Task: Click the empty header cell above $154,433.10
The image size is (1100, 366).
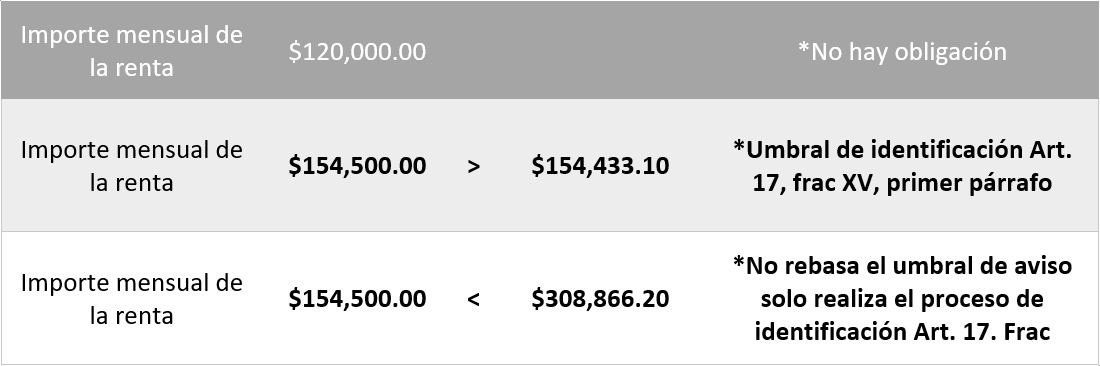Action: [601, 50]
